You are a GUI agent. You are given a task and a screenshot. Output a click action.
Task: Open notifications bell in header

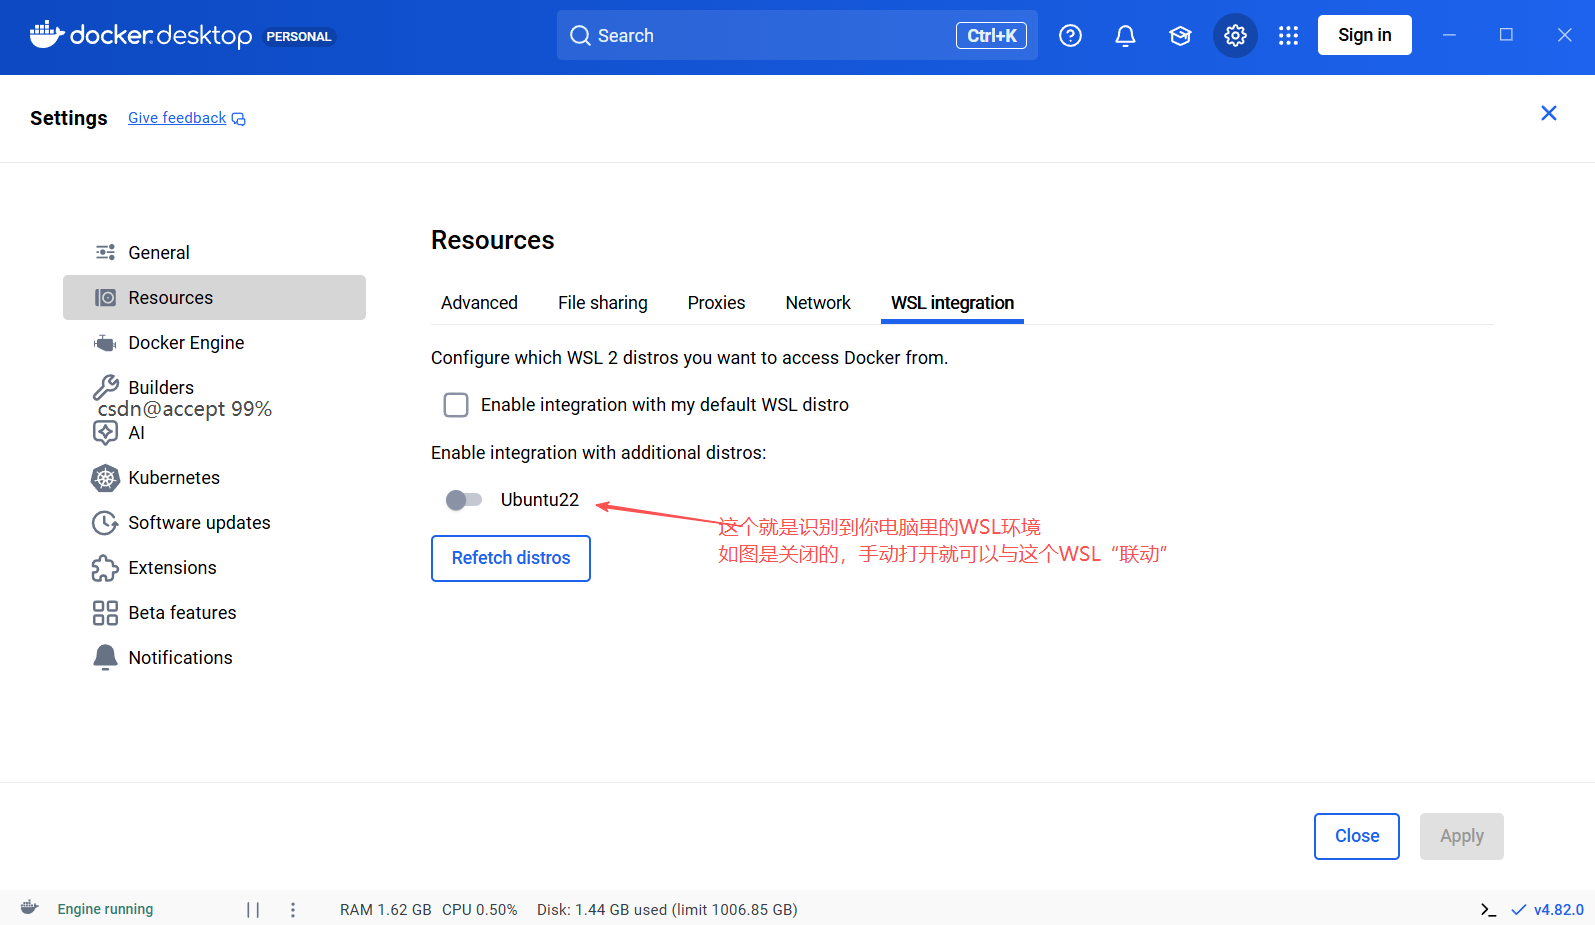point(1125,36)
